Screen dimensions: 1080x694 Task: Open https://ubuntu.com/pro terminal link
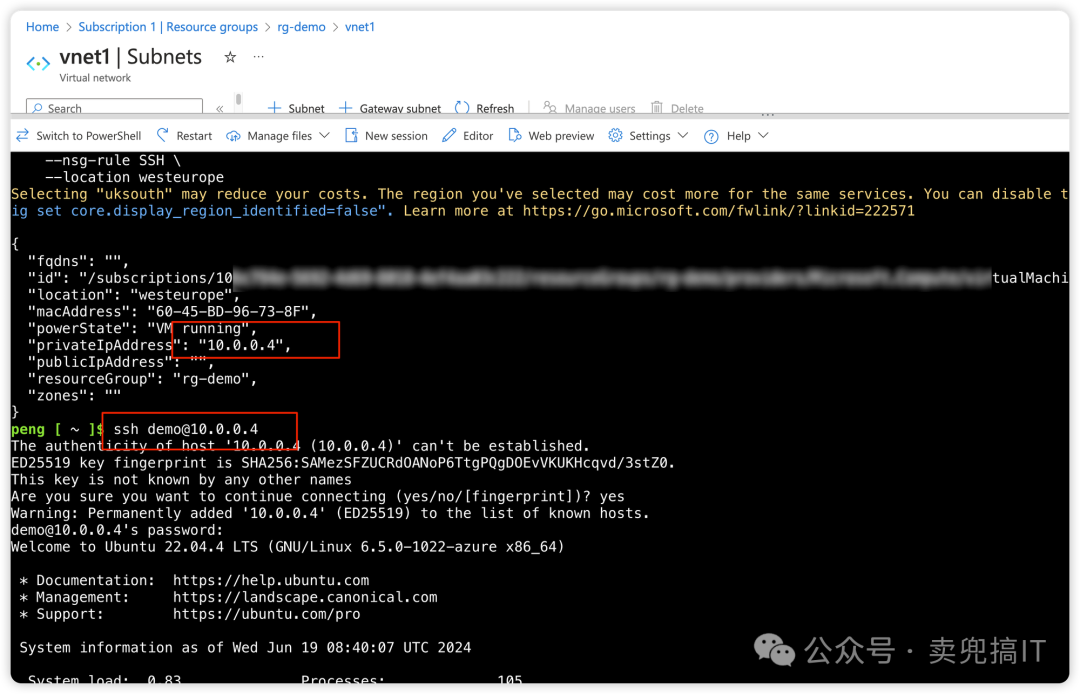pyautogui.click(x=267, y=614)
